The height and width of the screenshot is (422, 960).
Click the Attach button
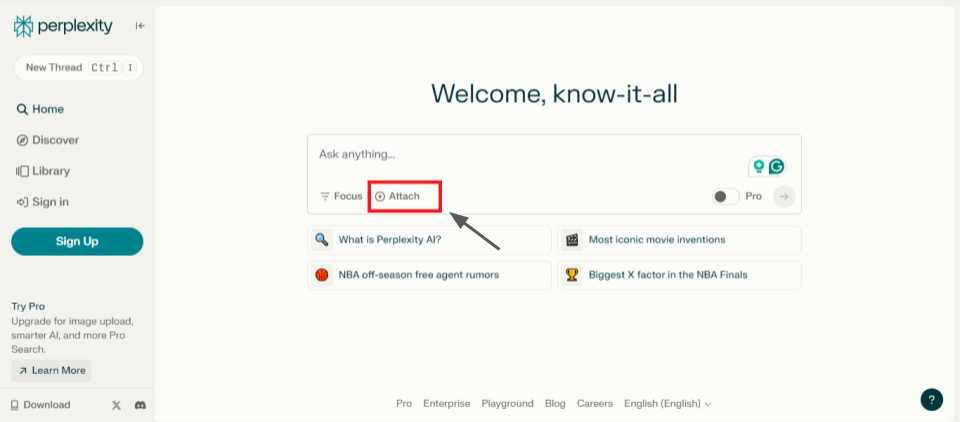click(x=397, y=197)
